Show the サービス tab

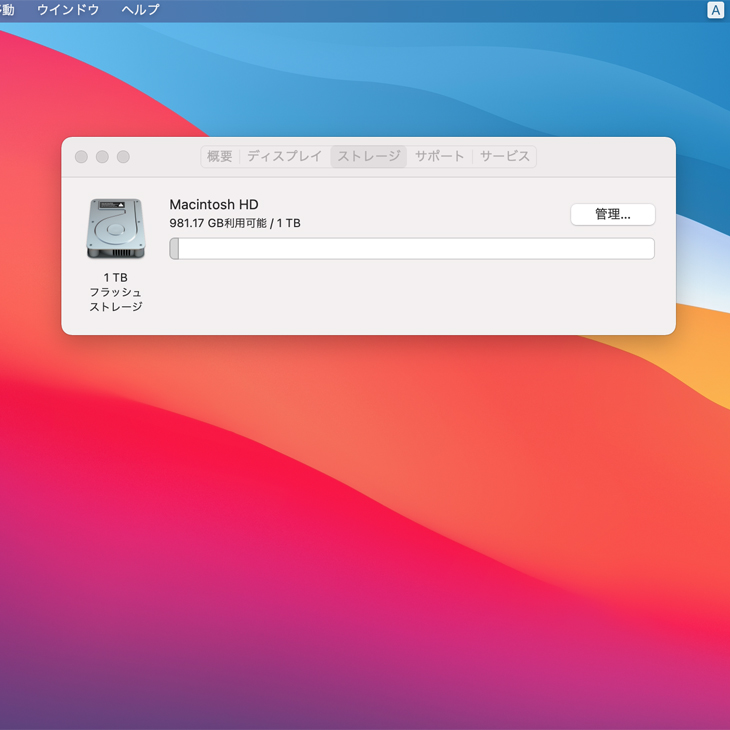(505, 157)
